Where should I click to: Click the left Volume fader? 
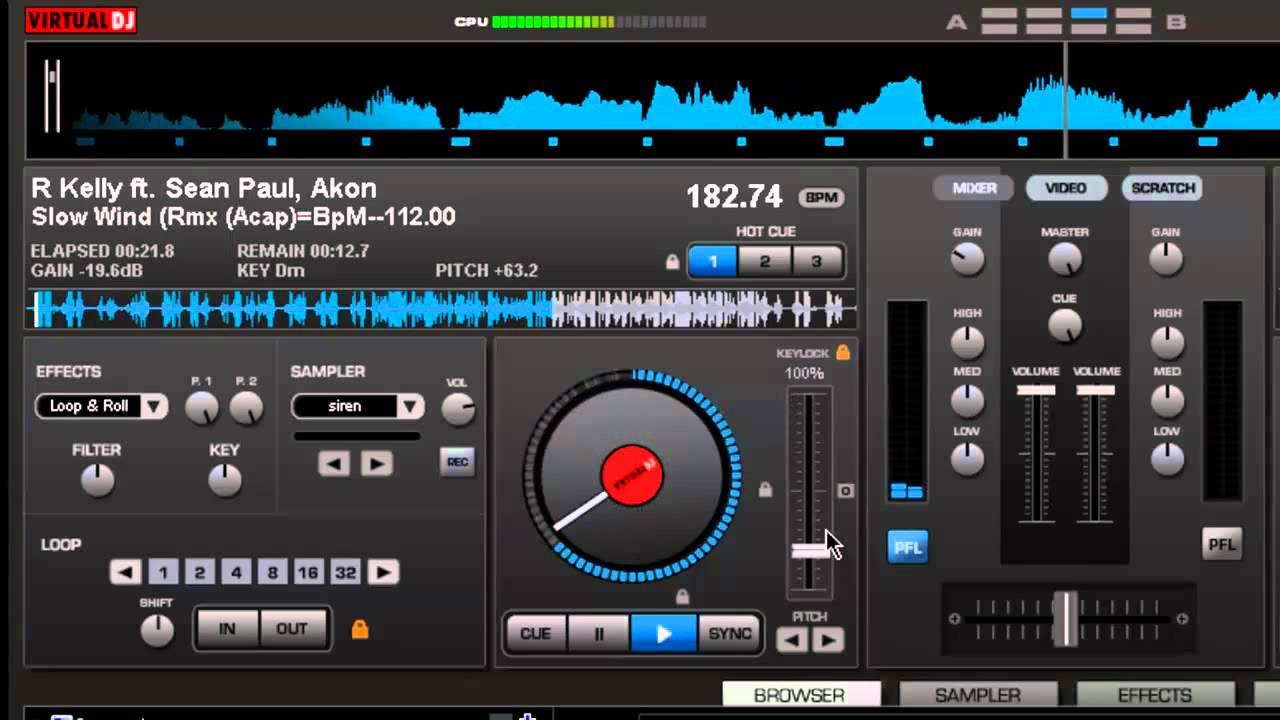point(1036,390)
